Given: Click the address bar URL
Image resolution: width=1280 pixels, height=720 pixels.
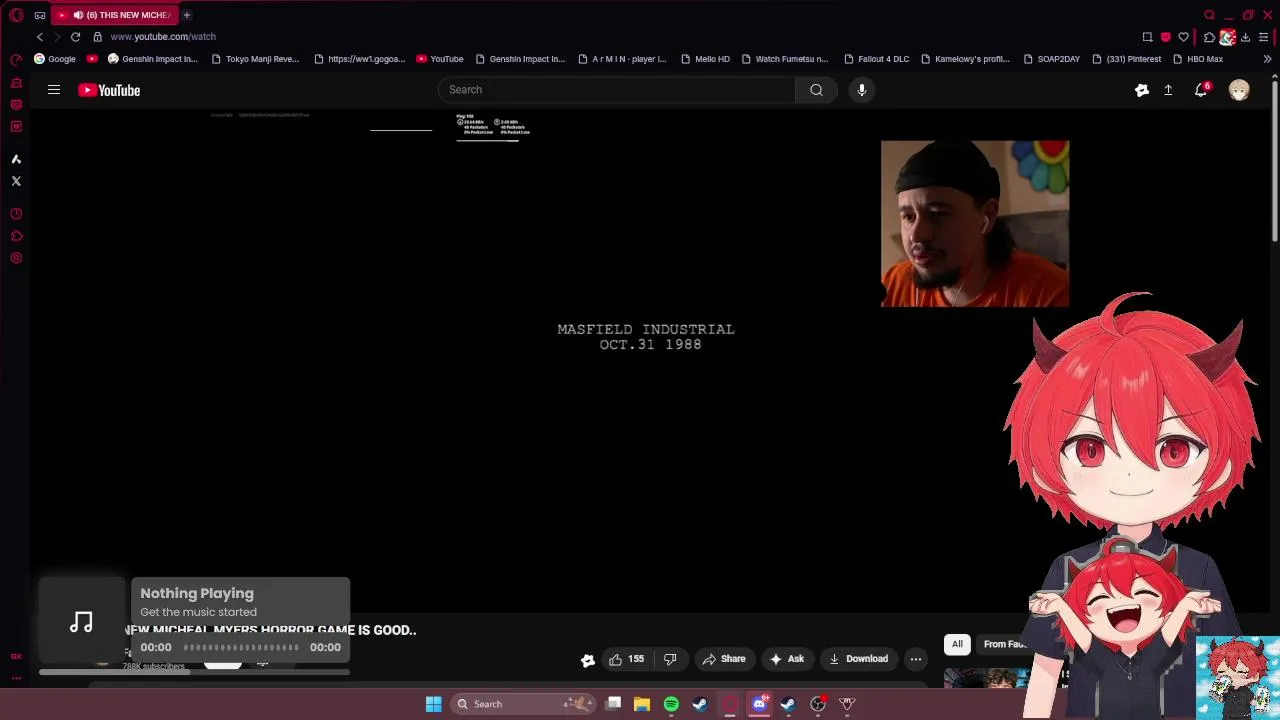Looking at the screenshot, I should (x=163, y=37).
